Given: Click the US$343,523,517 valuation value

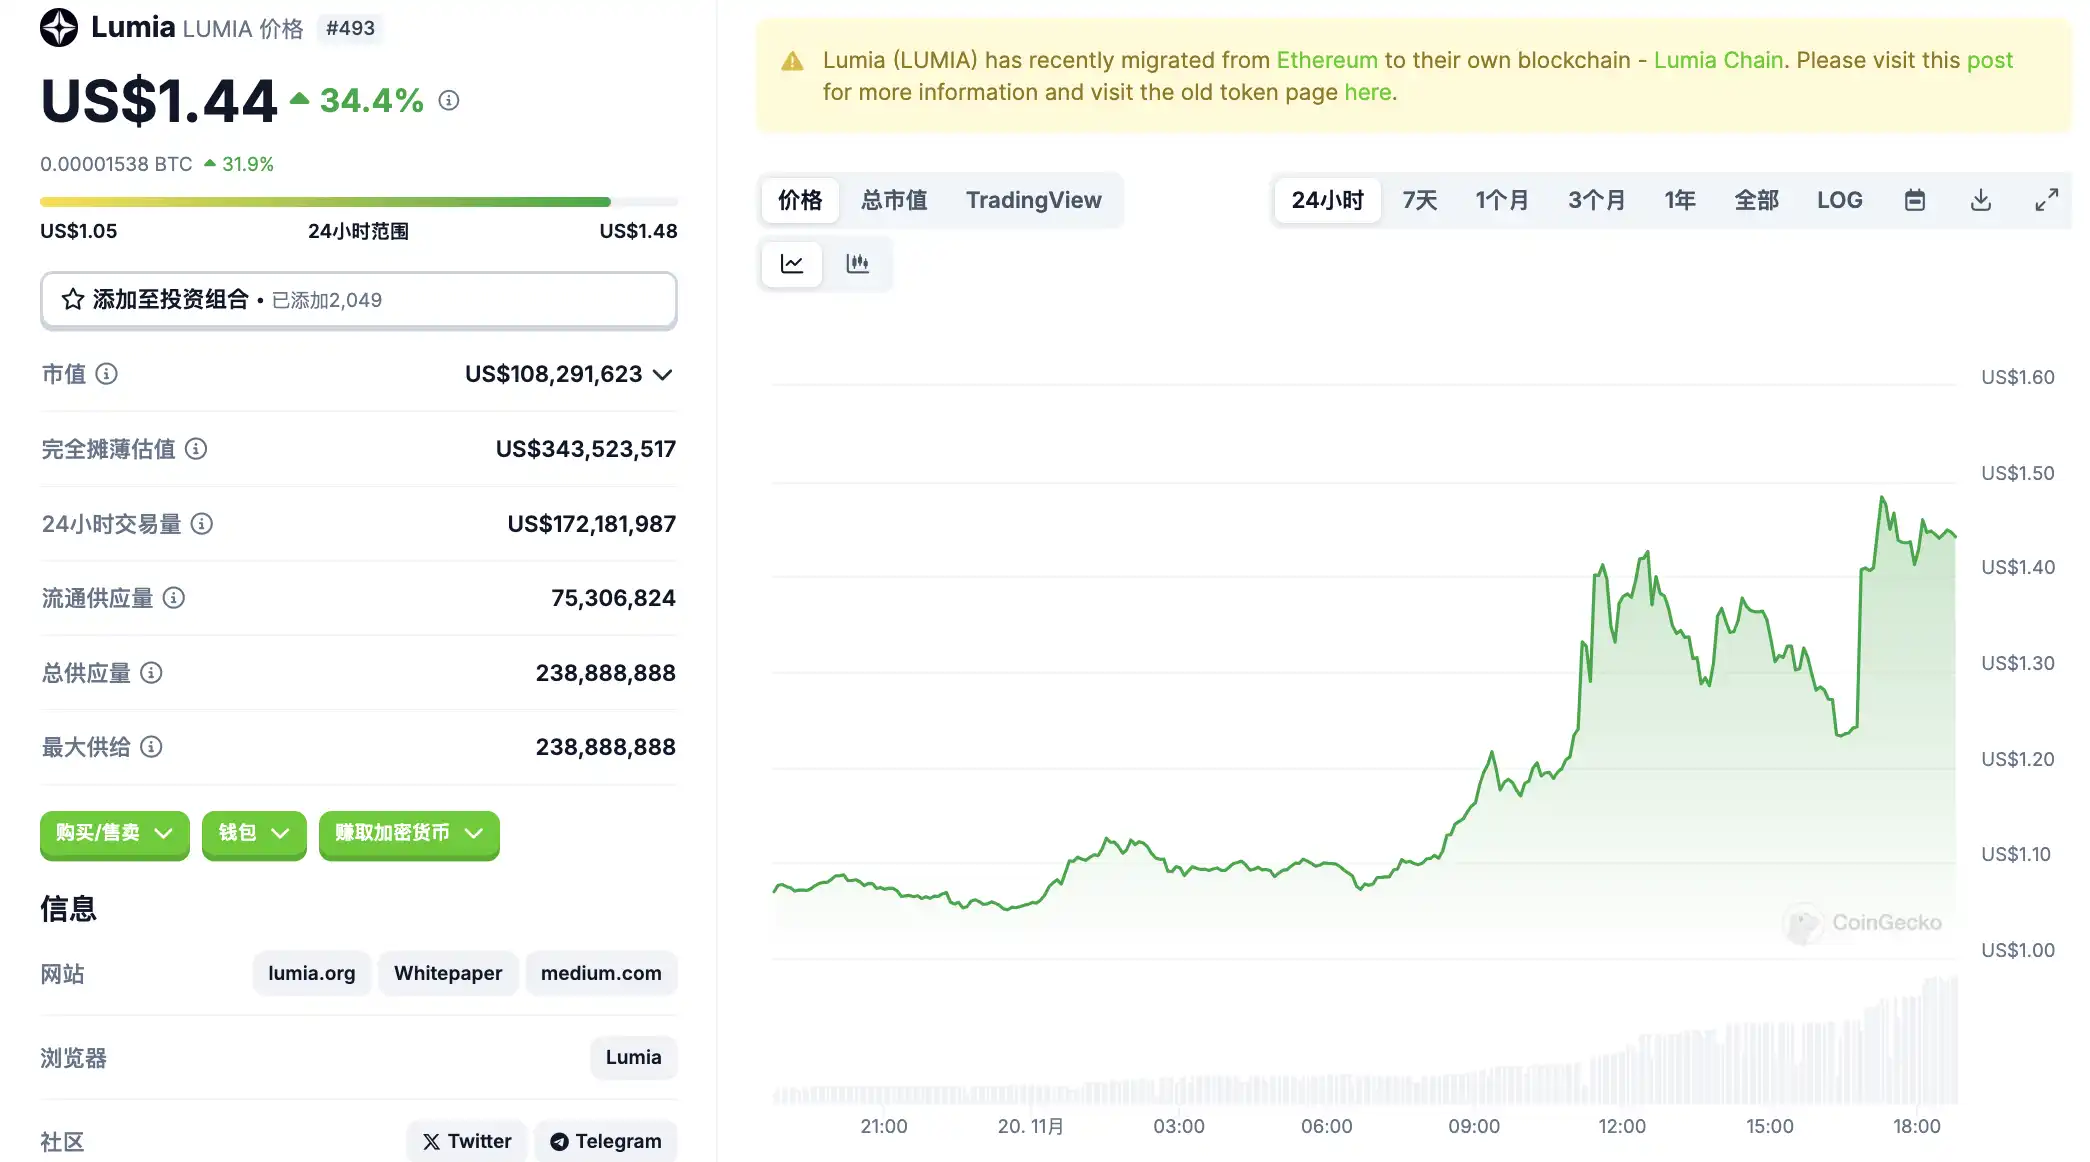Looking at the screenshot, I should pyautogui.click(x=586, y=449).
